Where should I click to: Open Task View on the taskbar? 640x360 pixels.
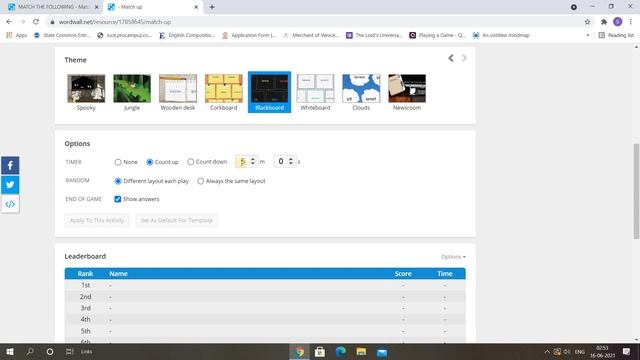[69, 351]
